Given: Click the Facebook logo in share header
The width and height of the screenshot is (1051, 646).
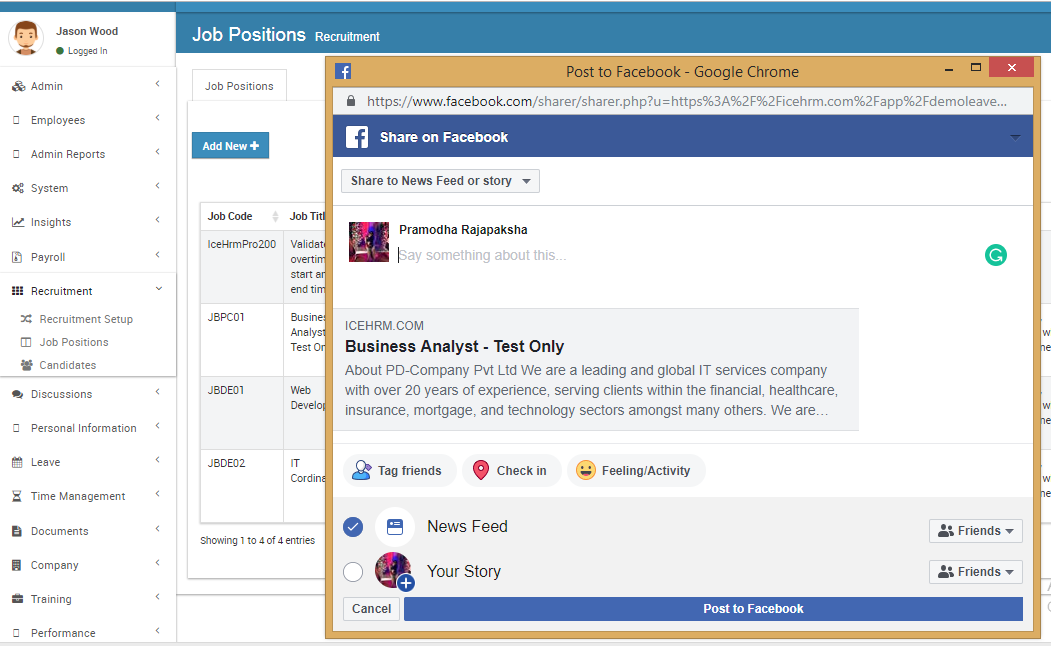Looking at the screenshot, I should (x=357, y=137).
